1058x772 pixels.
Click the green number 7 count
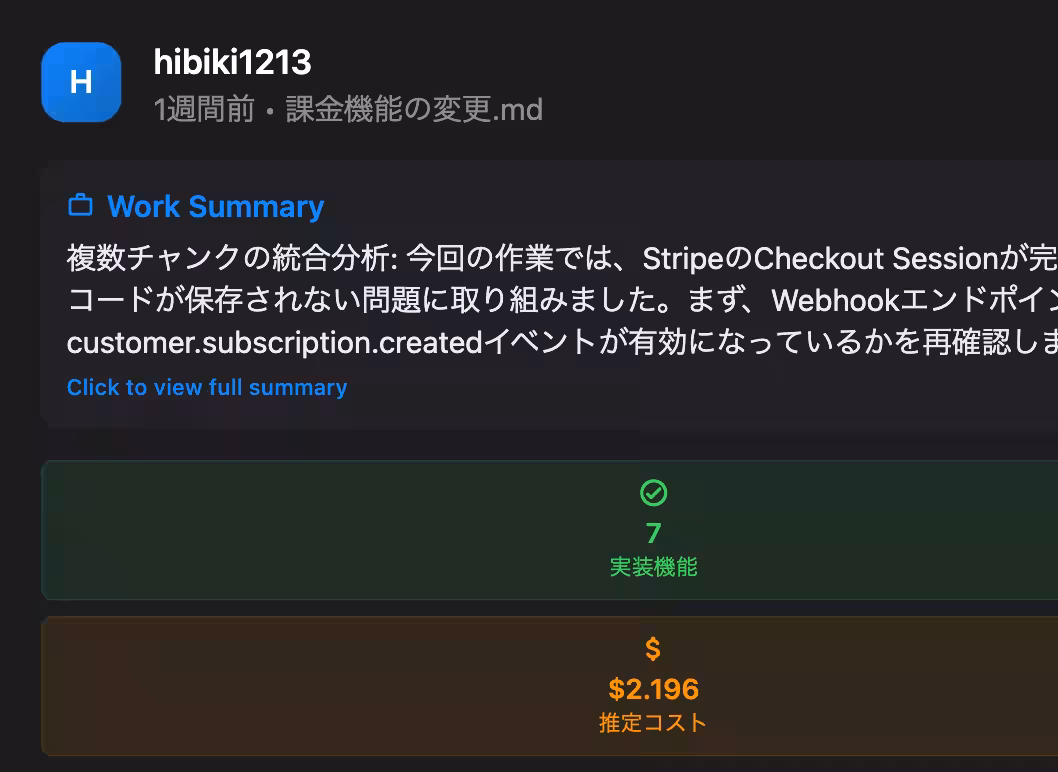coord(653,532)
